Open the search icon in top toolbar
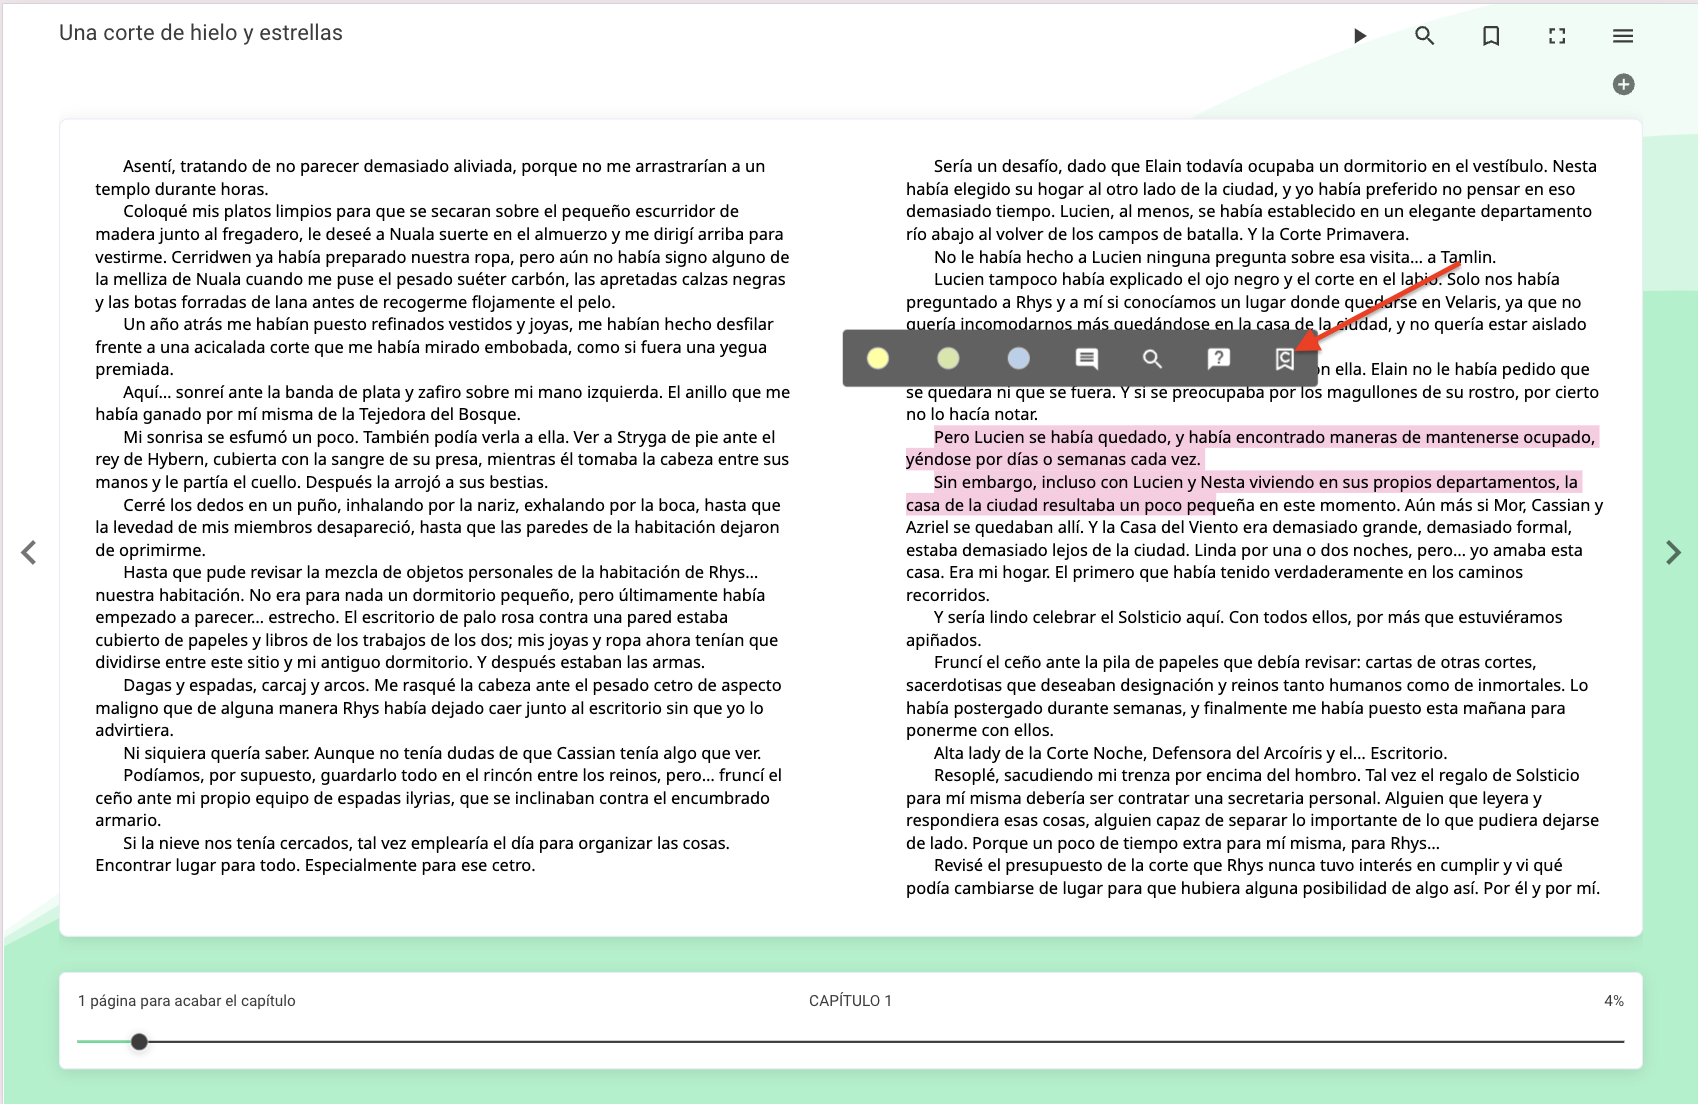Viewport: 1698px width, 1104px height. coord(1425,36)
